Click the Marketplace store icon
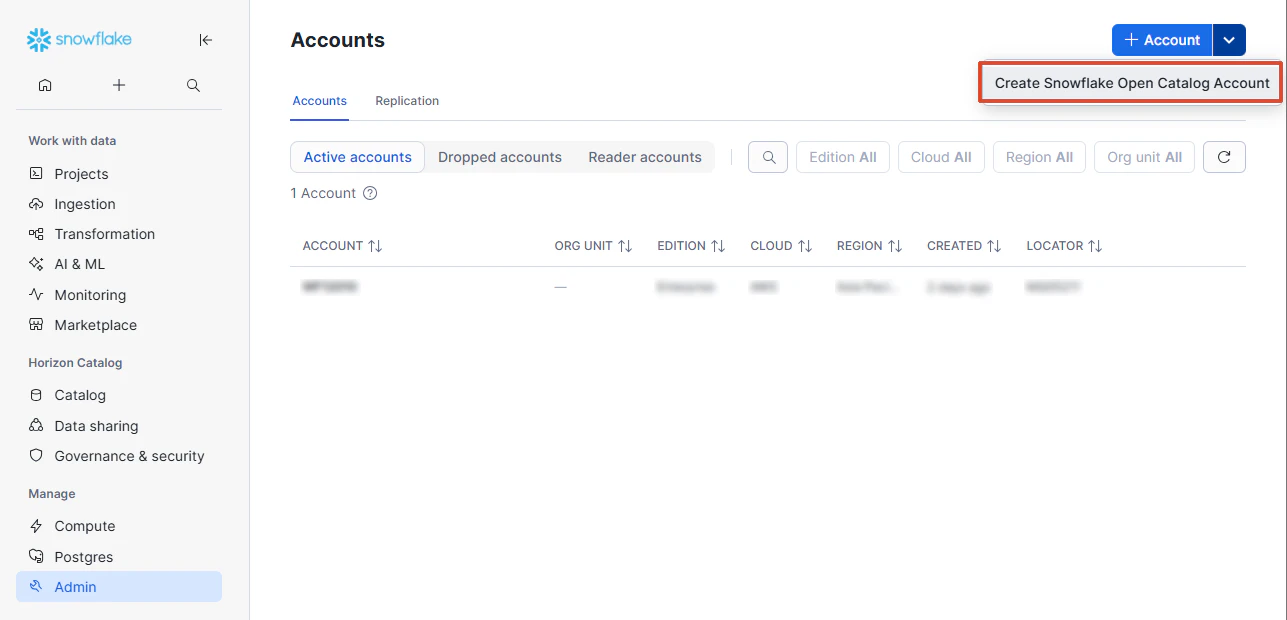This screenshot has height=620, width=1287. pos(36,325)
